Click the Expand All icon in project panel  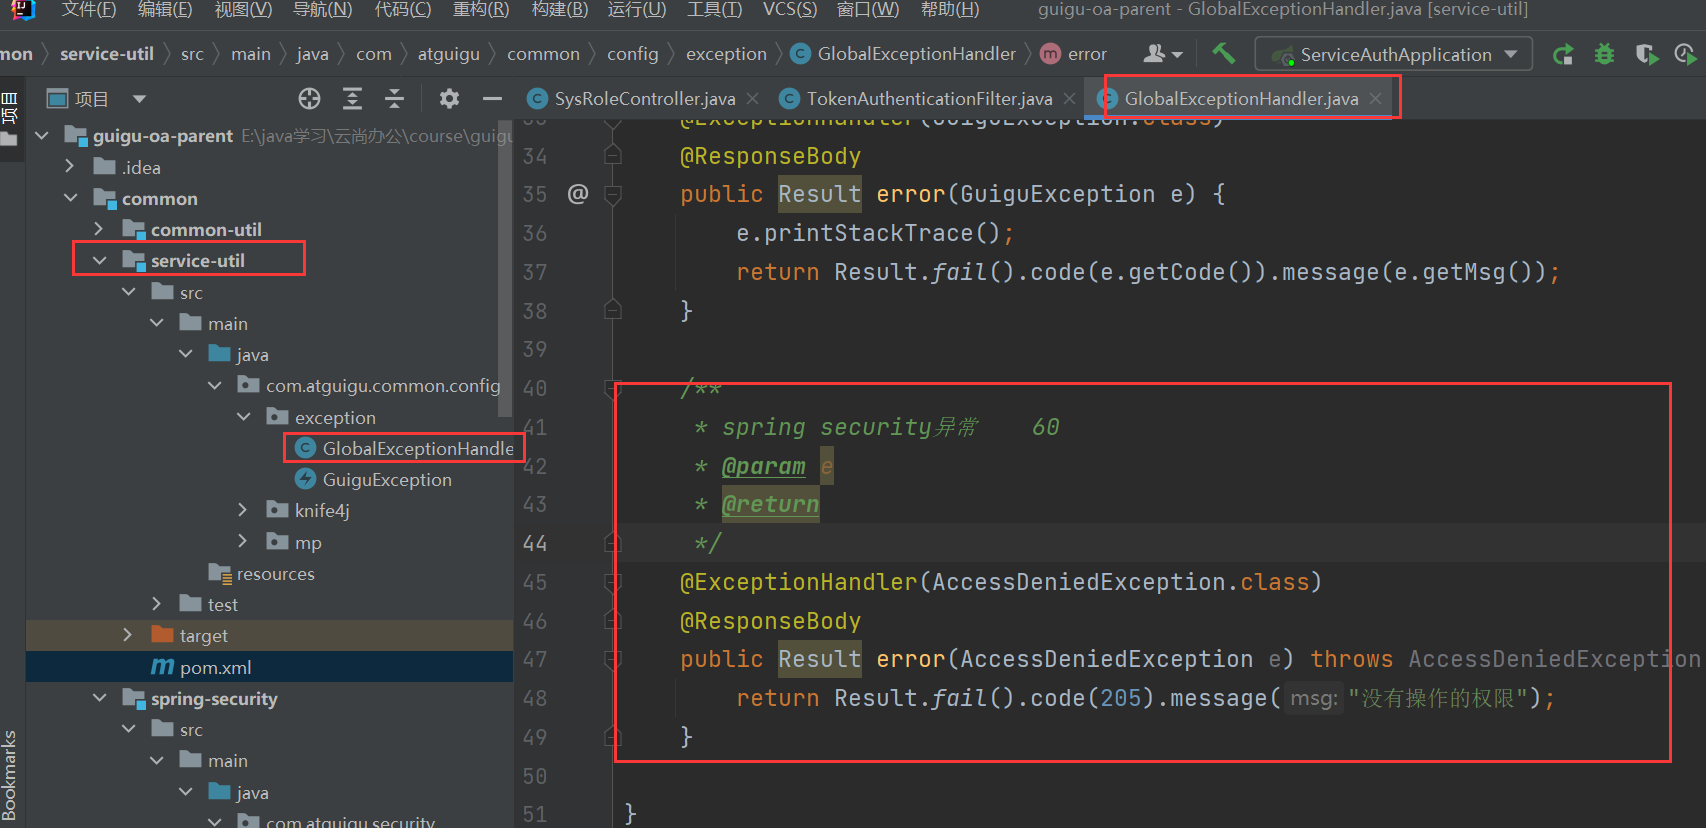pos(352,98)
